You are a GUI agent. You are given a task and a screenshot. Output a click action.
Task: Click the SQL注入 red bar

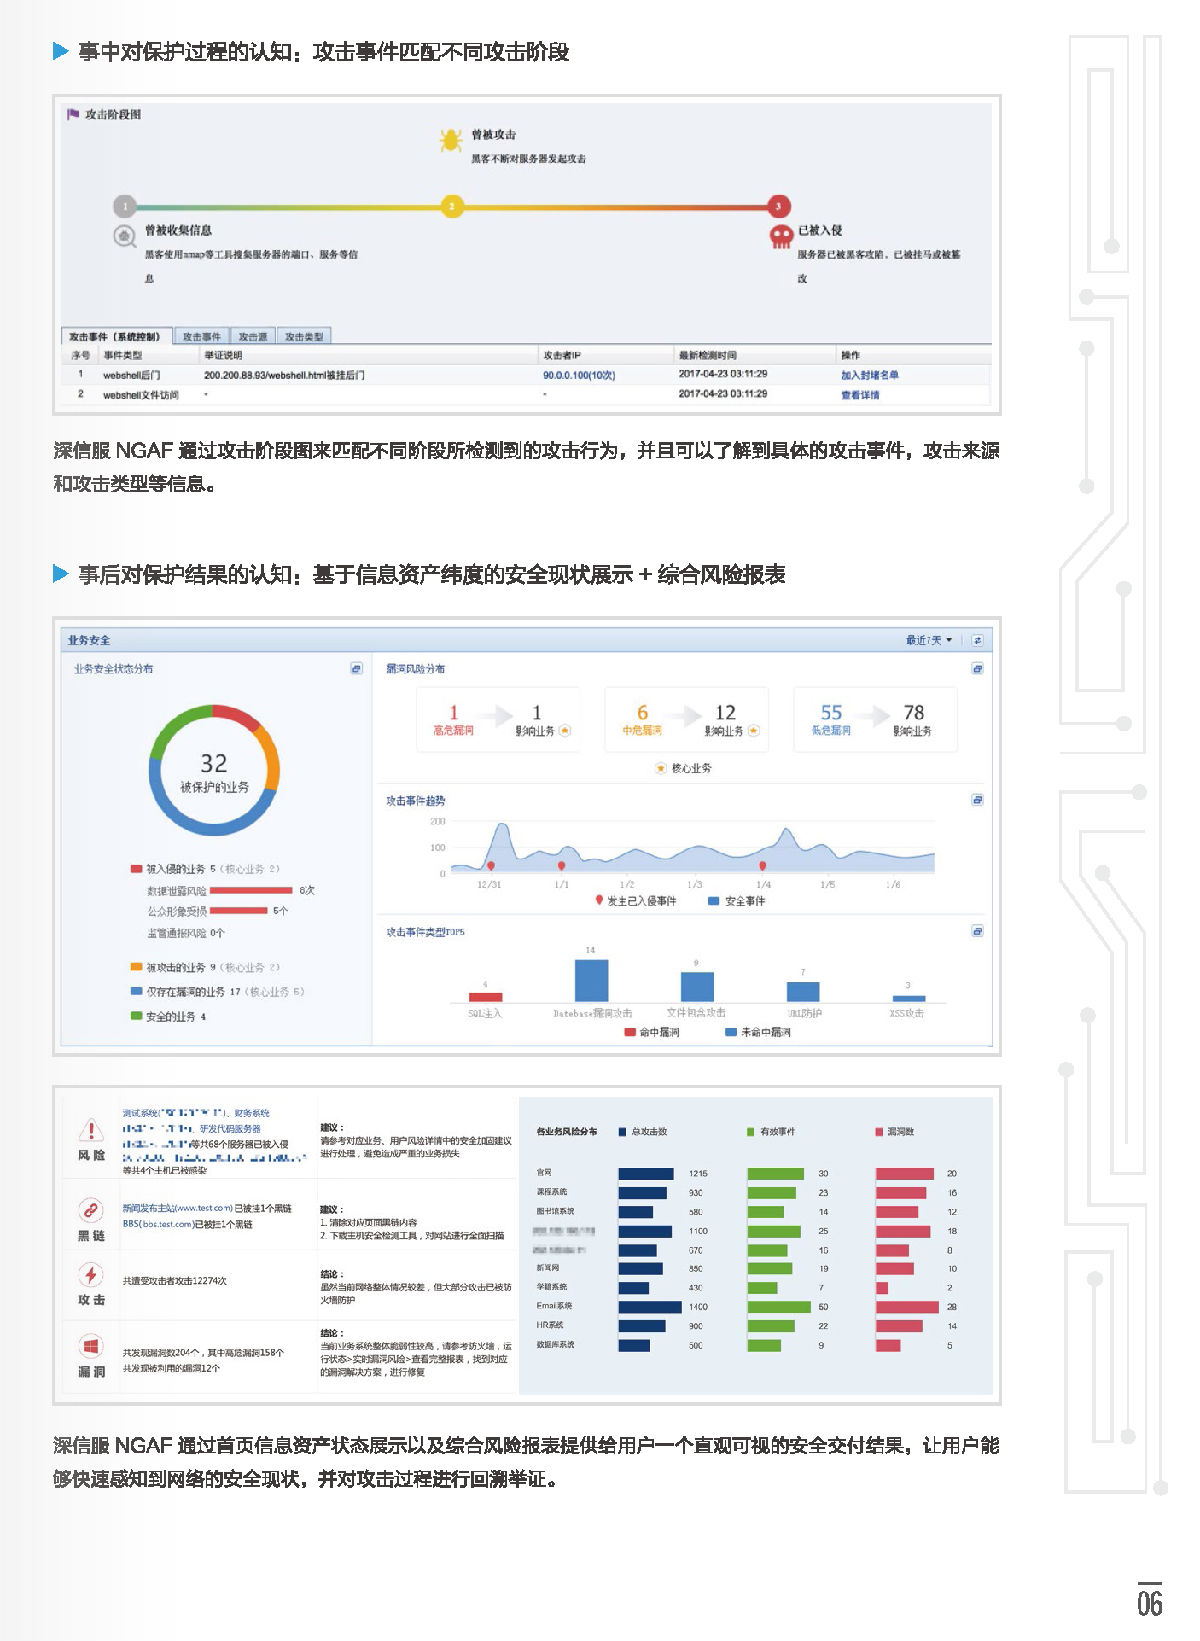click(485, 996)
